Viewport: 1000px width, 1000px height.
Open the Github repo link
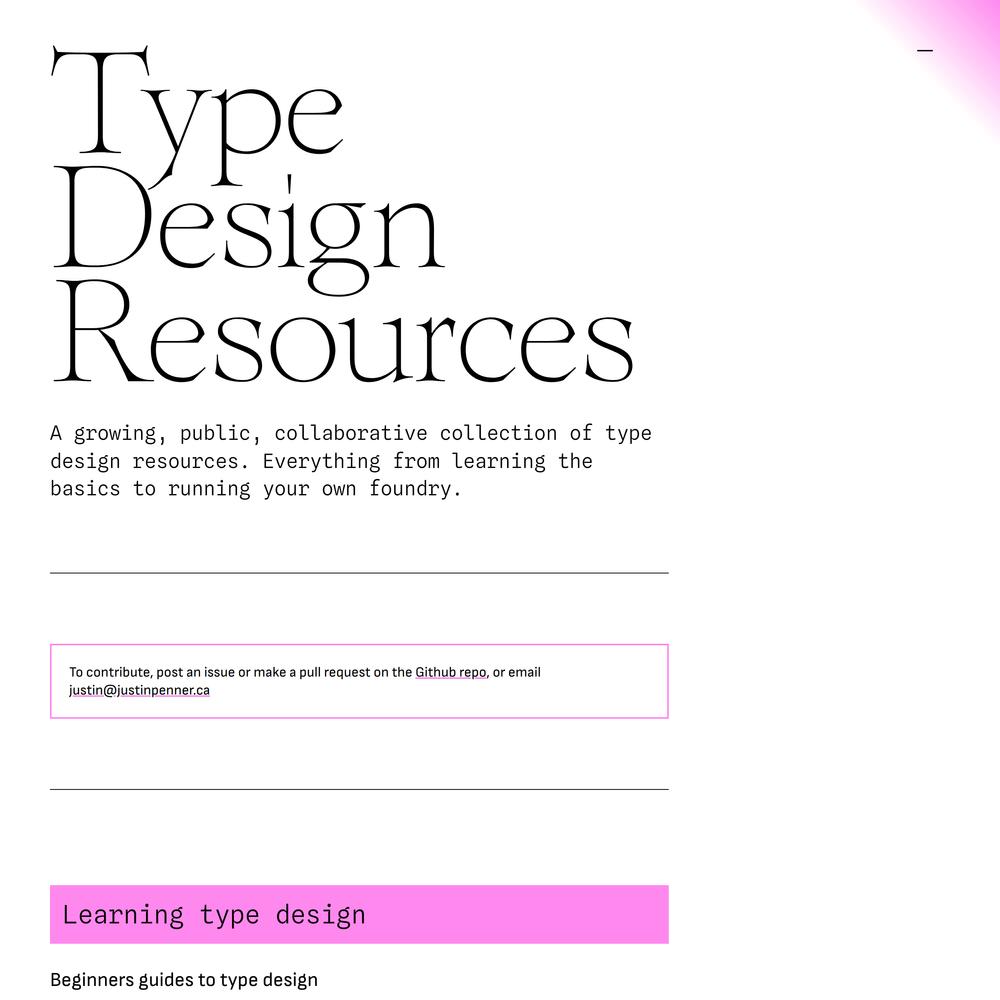point(450,672)
